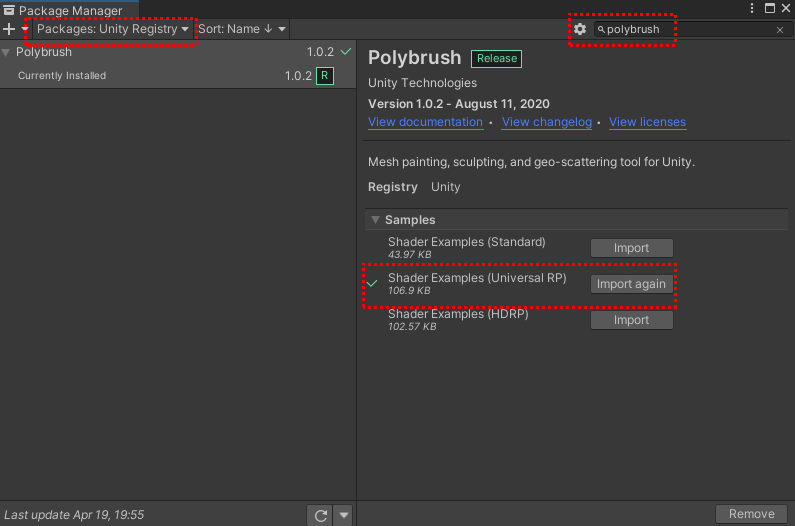Click the Polybrush title heading
The height and width of the screenshot is (526, 795).
pyautogui.click(x=415, y=57)
